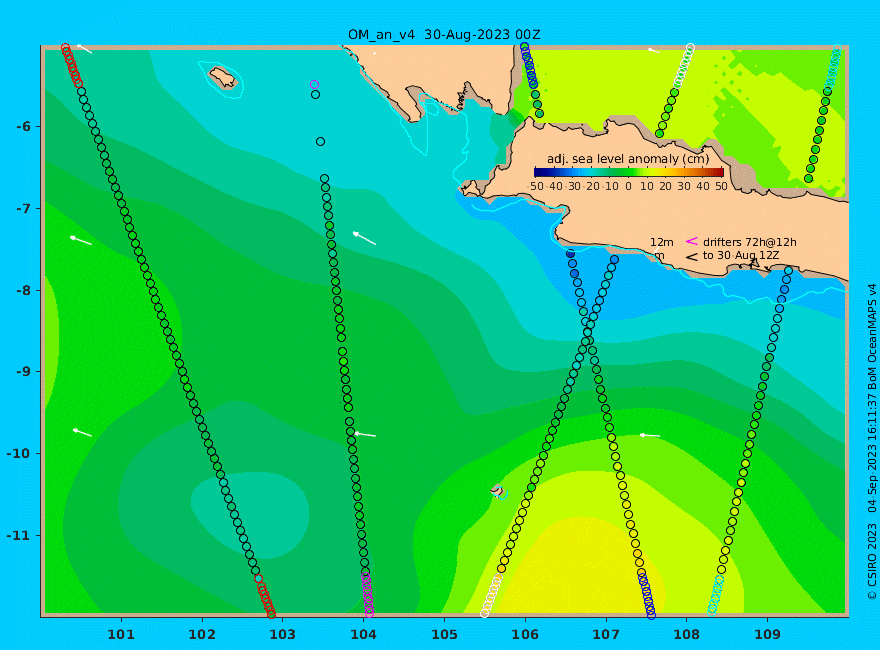Image resolution: width=880 pixels, height=650 pixels.
Task: Click the 101 longitude axis label
Action: click(x=121, y=635)
